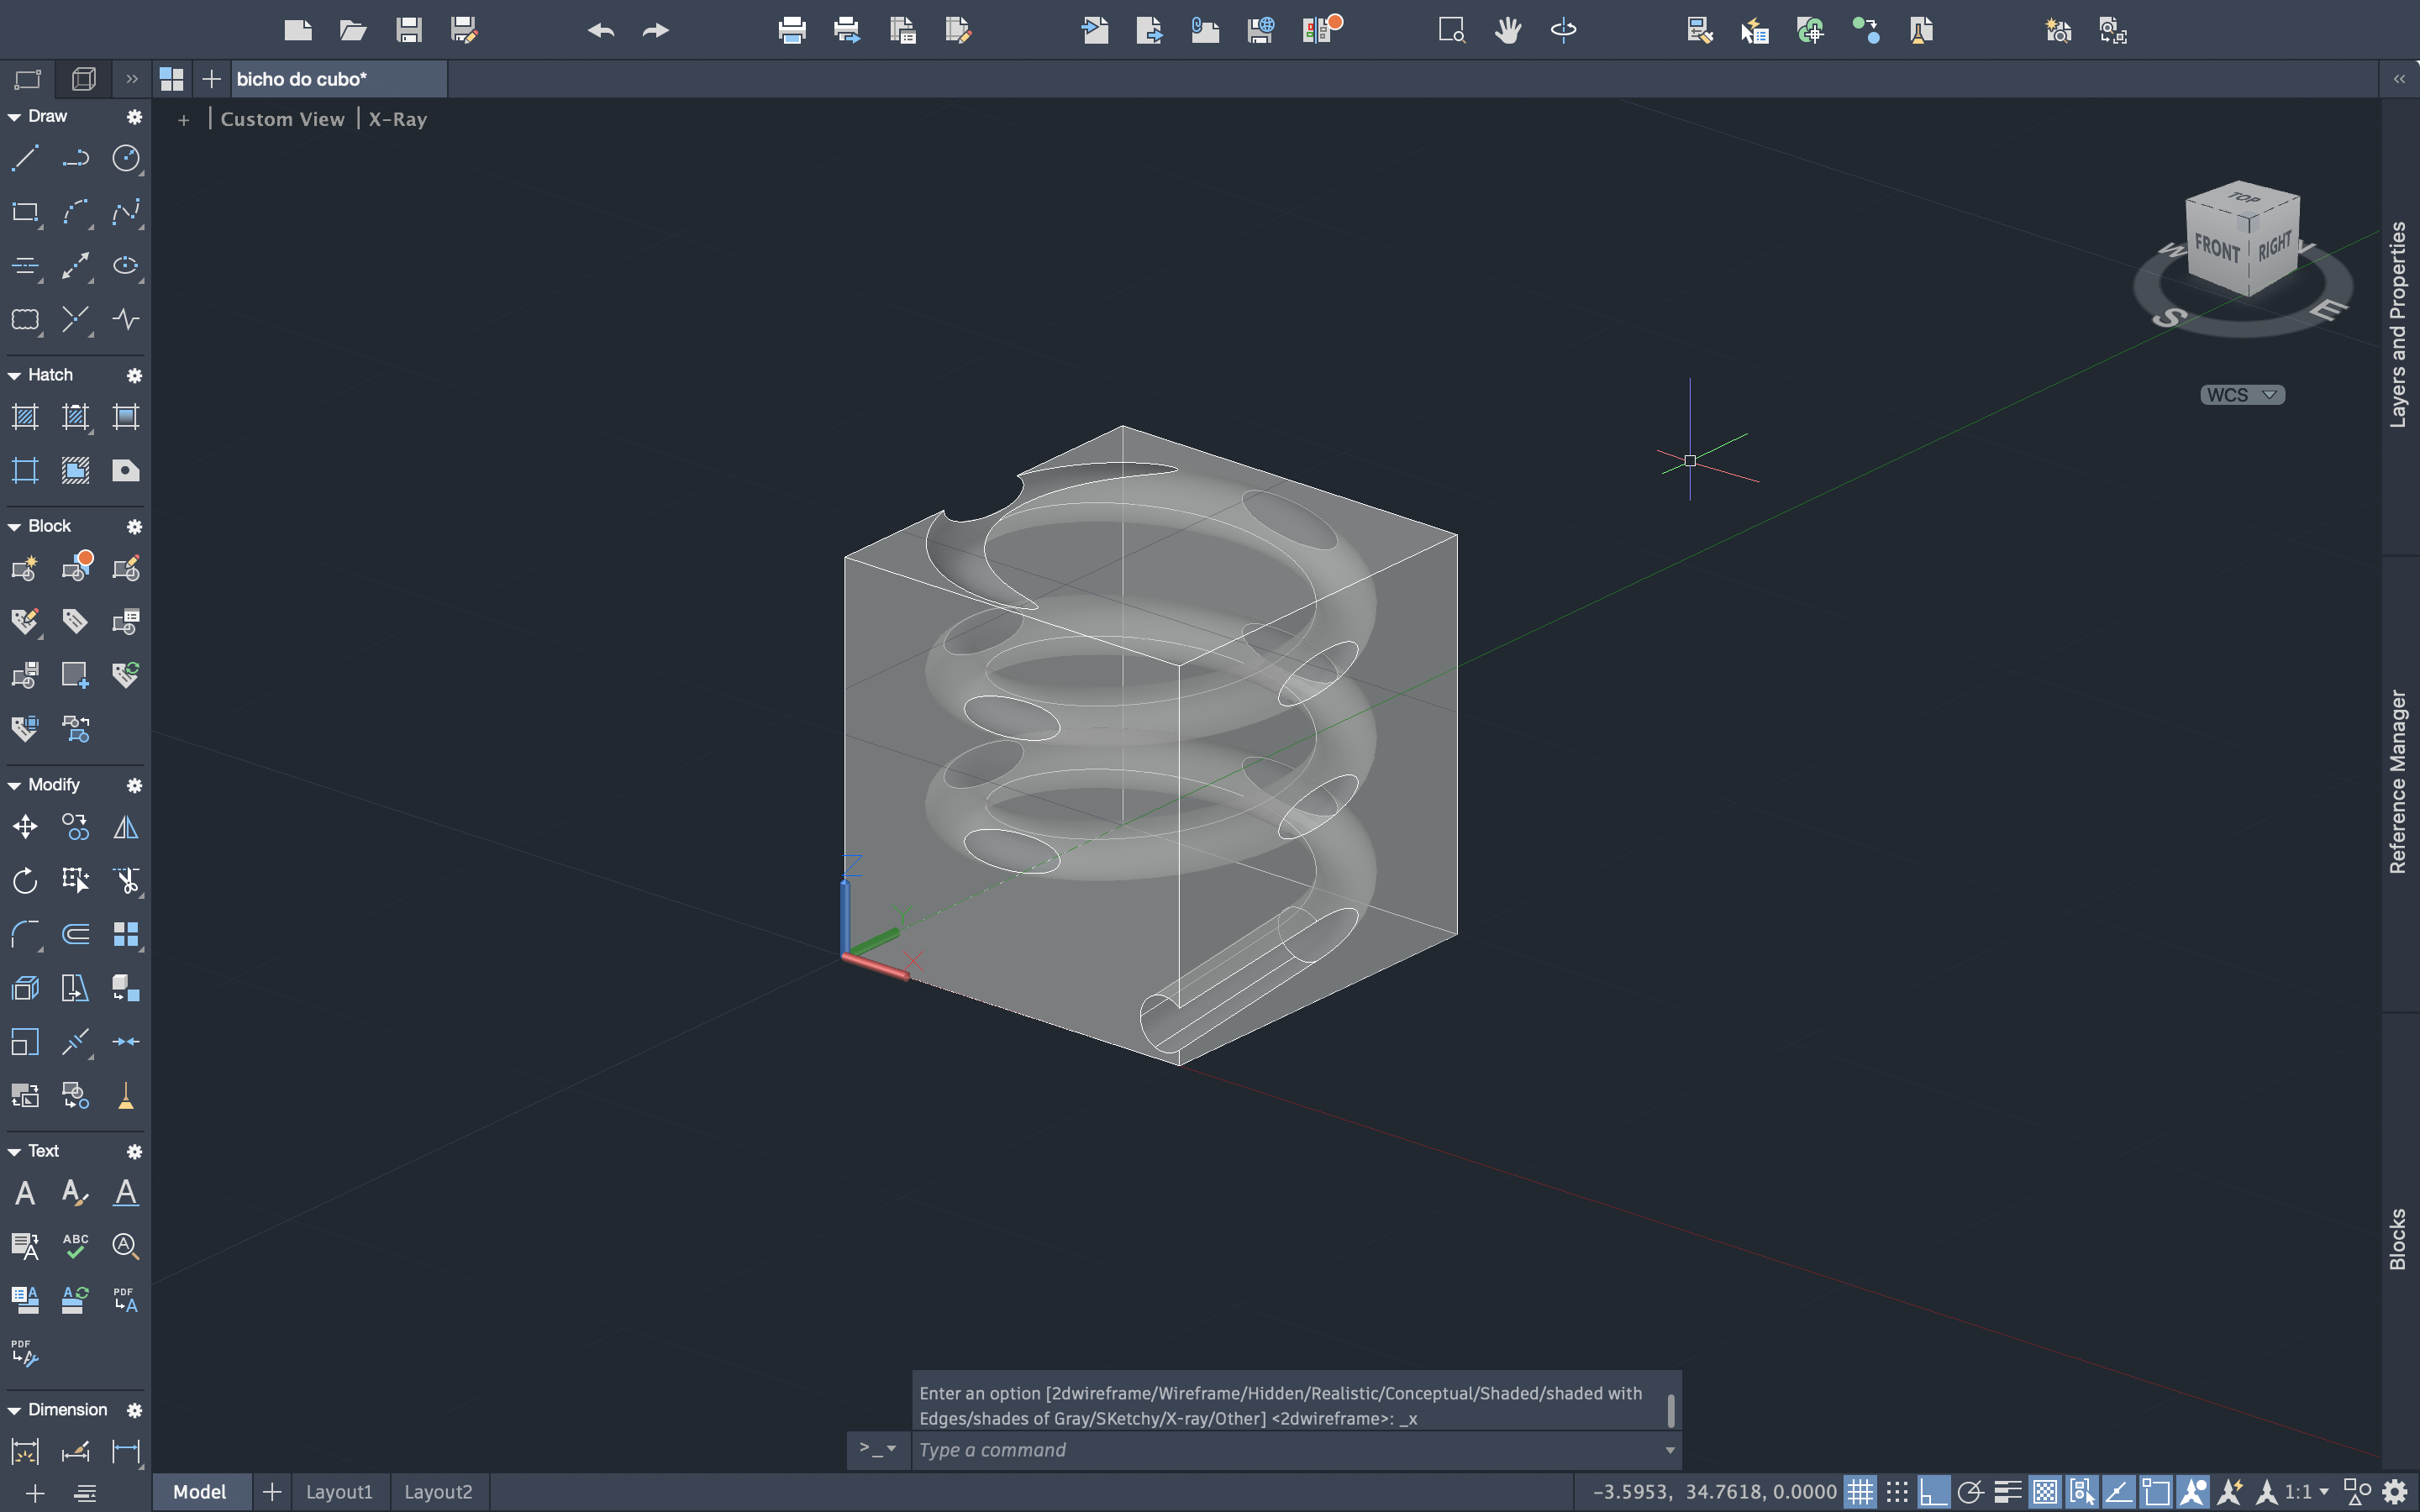This screenshot has height=1512, width=2420.
Task: Open the Reference Manager side panel
Action: 2398,782
